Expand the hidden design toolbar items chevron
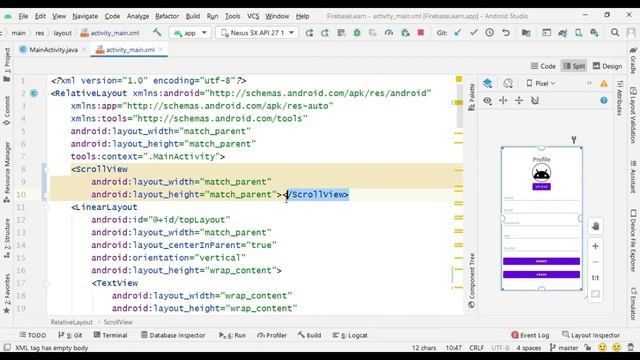The image size is (640, 360). coord(589,83)
